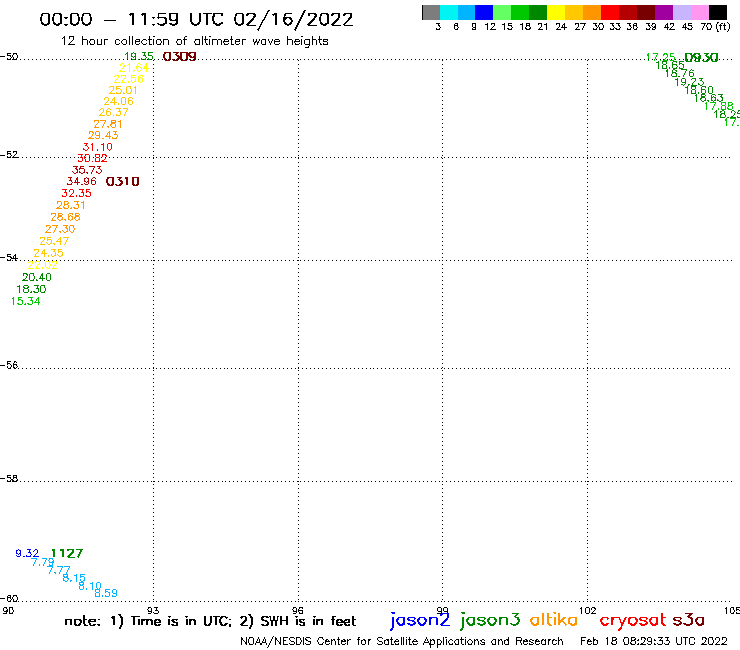This screenshot has height=650, width=740.
Task: Select the value 24.06 on the track
Action: pos(118,101)
